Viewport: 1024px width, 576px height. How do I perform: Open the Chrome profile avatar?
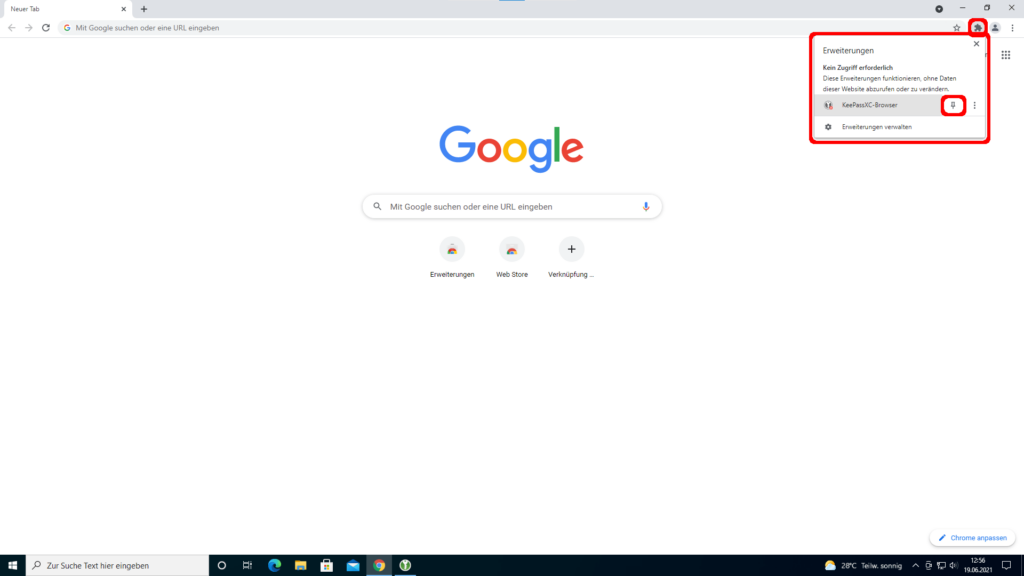[995, 28]
